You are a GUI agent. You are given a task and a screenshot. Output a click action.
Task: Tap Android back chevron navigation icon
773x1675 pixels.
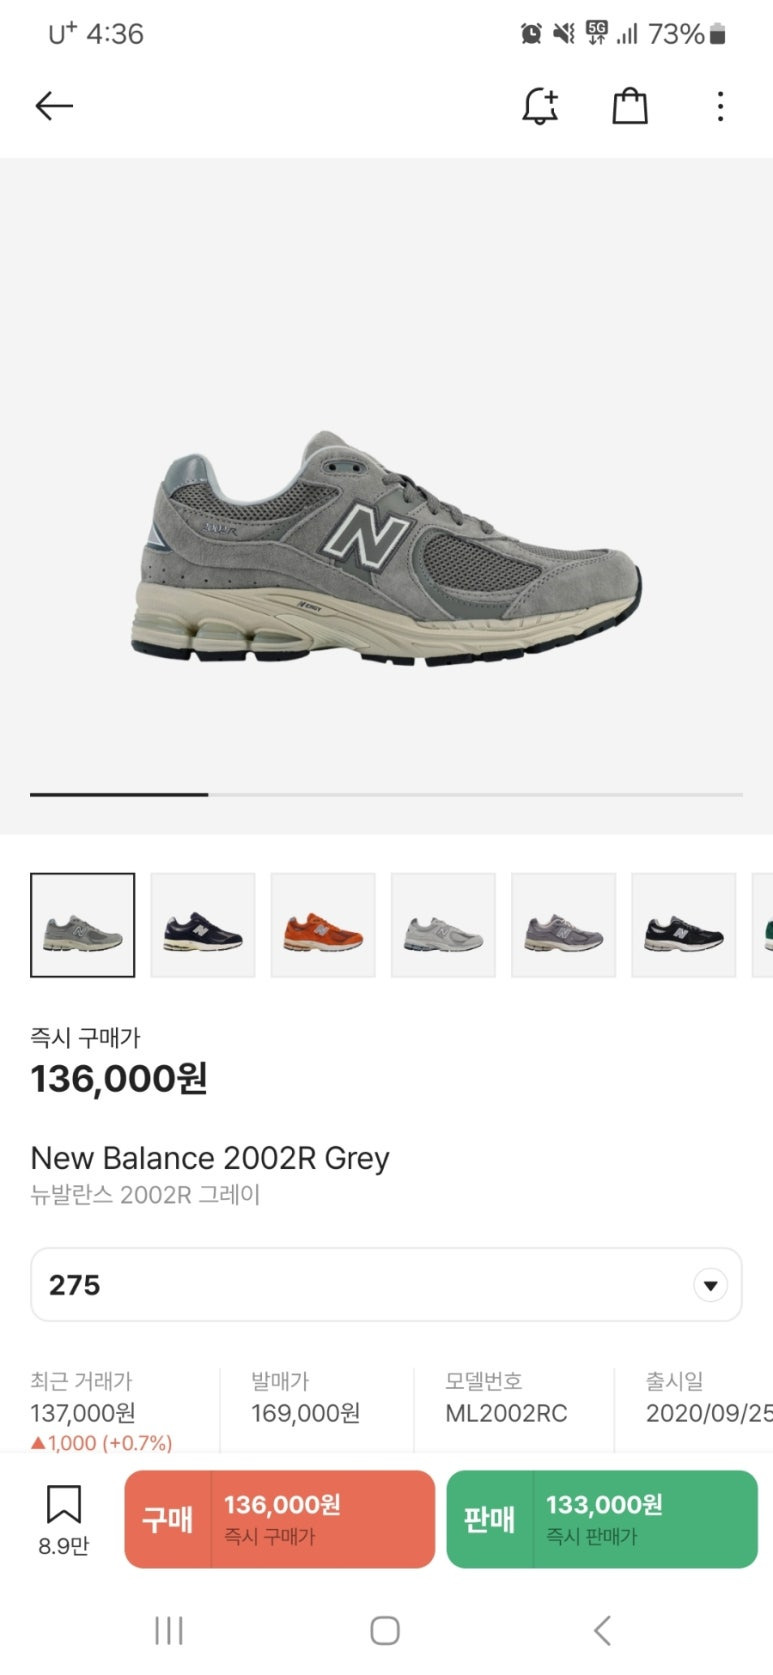(602, 1631)
